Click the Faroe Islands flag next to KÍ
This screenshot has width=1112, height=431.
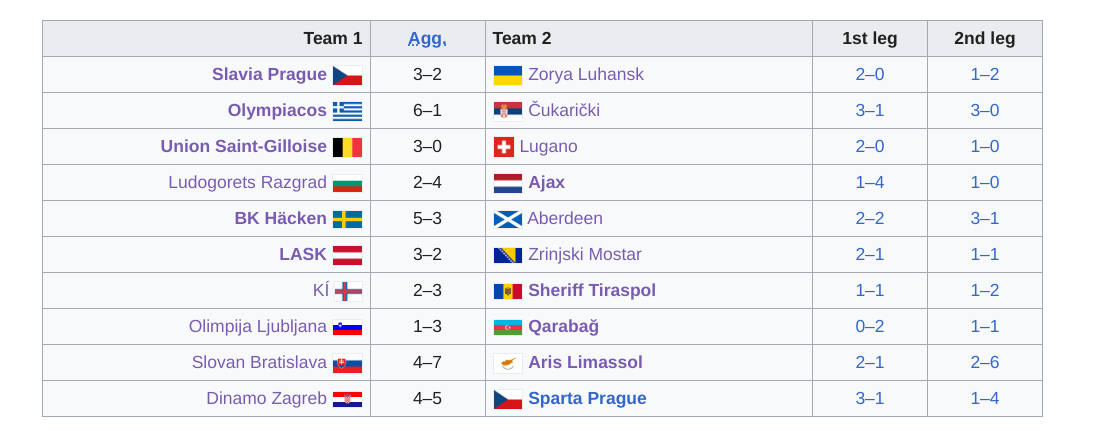[x=348, y=291]
